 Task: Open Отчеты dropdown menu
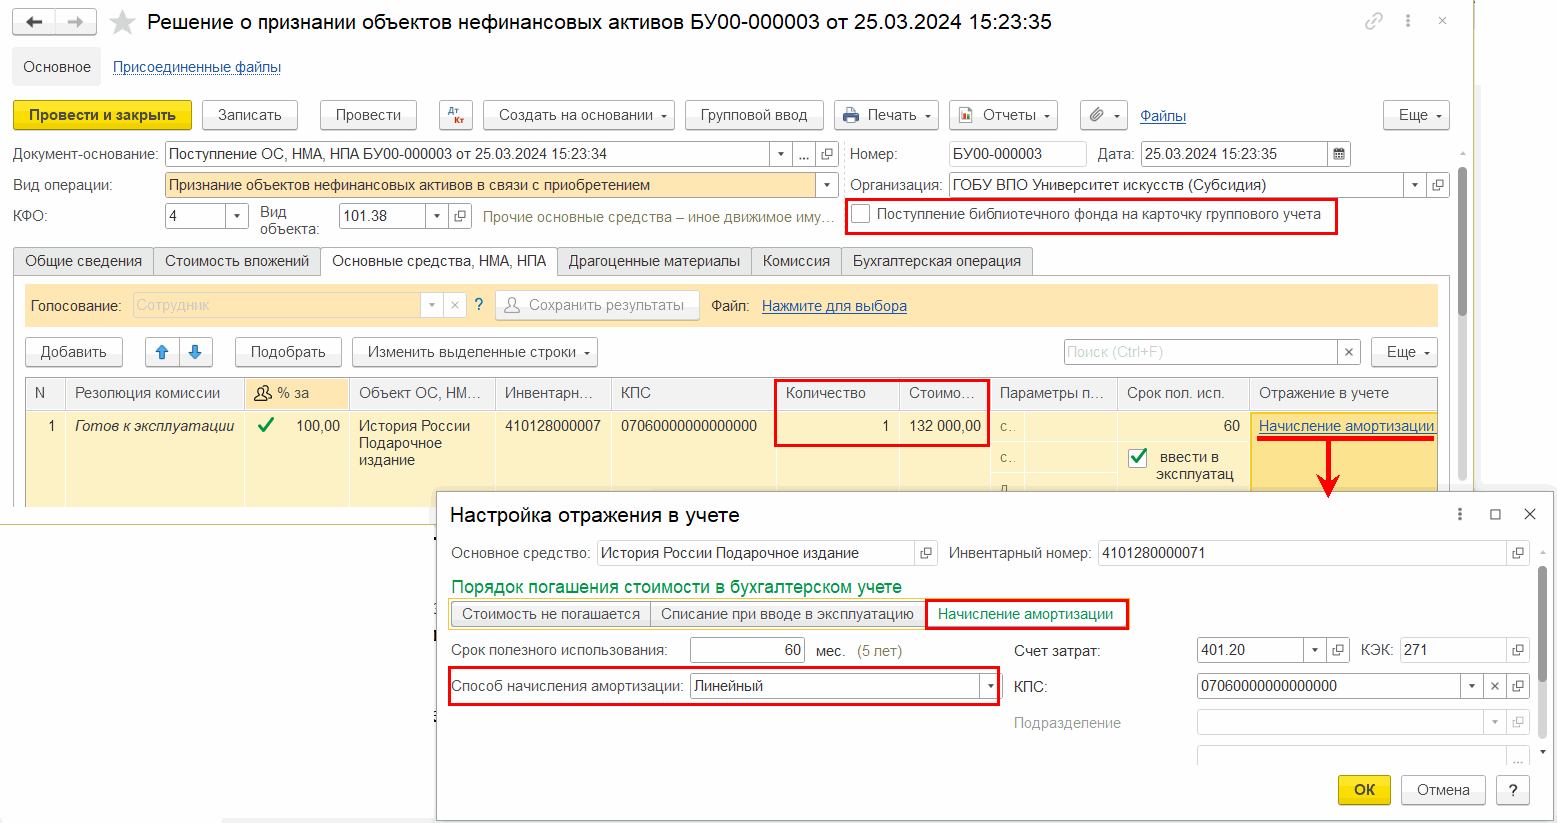[1004, 115]
